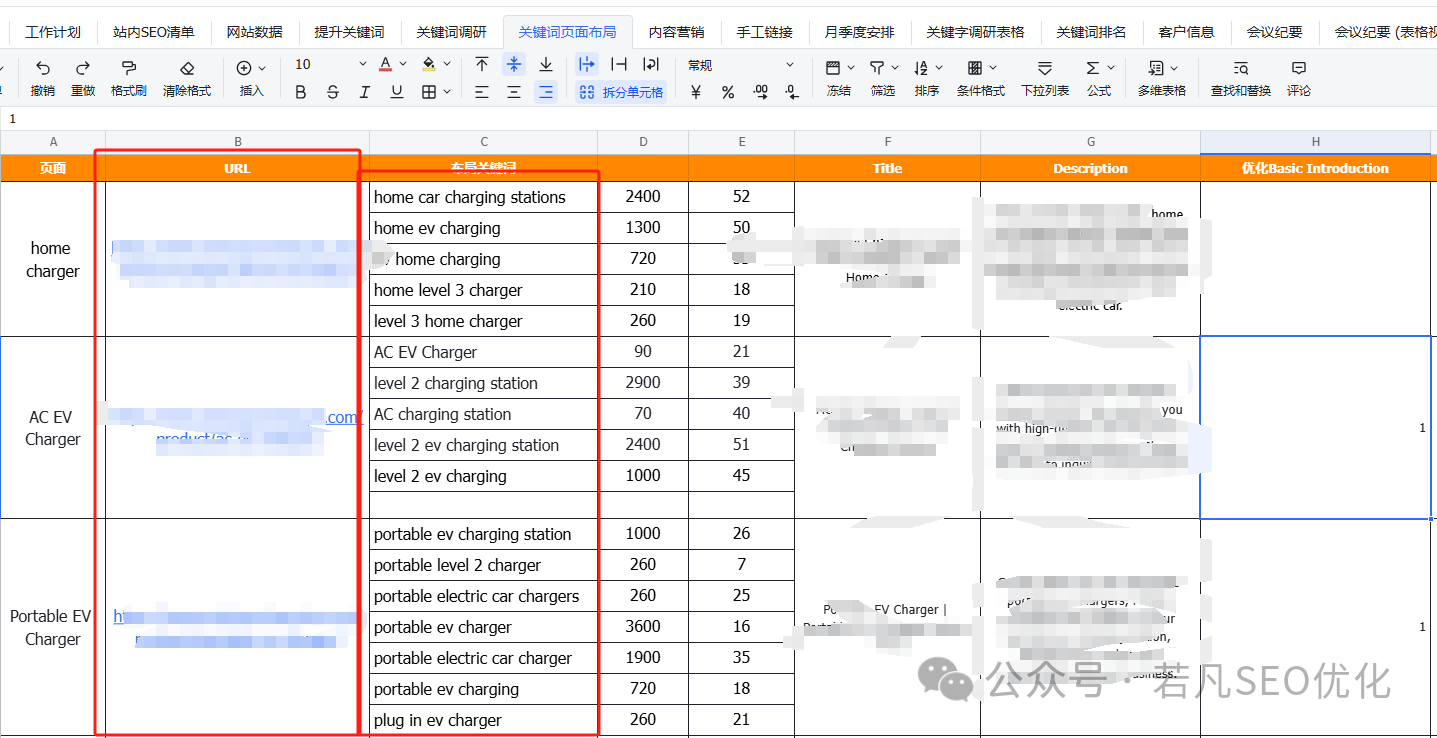The image size is (1437, 738).
Task: Center text horizontally
Action: (514, 92)
